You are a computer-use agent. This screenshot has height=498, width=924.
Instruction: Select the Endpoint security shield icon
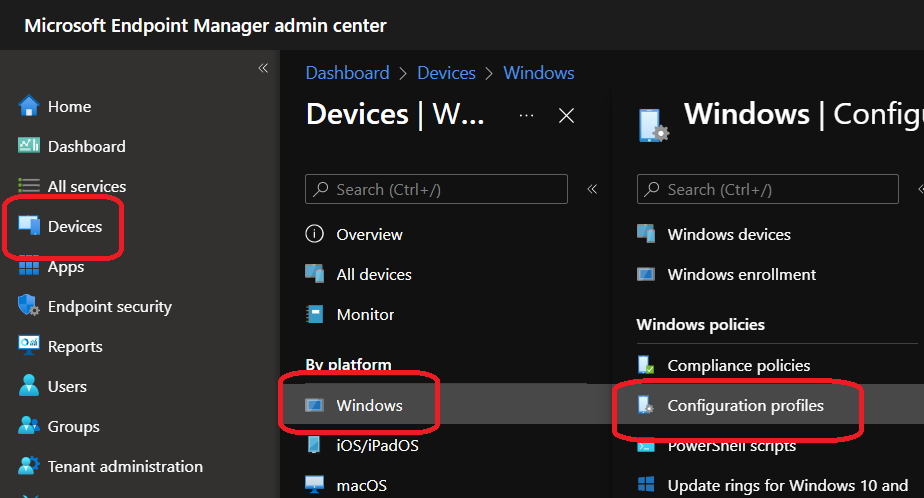(x=28, y=306)
